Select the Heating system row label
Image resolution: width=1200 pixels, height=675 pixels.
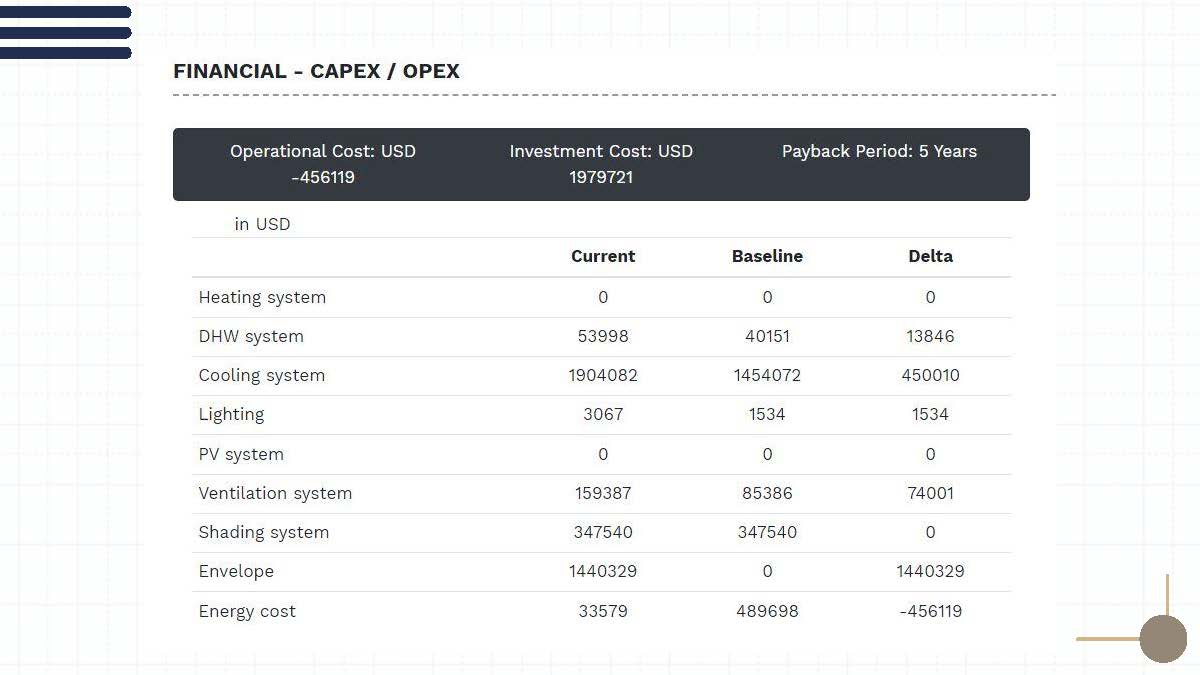262,297
